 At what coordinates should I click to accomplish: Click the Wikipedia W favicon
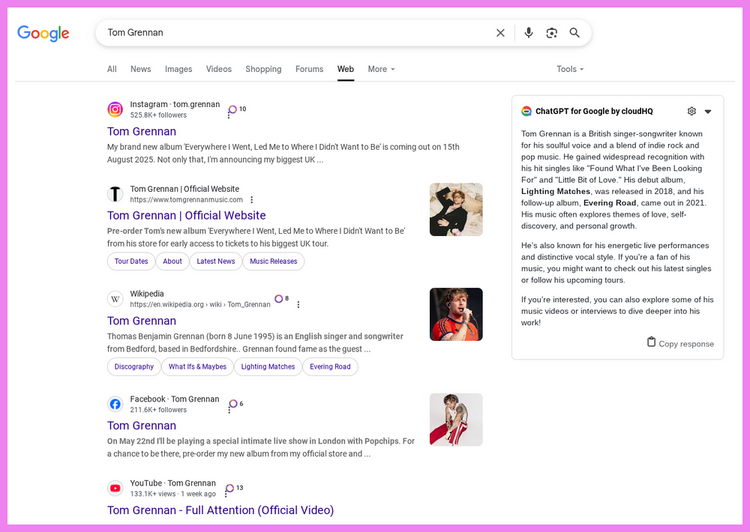pyautogui.click(x=115, y=299)
